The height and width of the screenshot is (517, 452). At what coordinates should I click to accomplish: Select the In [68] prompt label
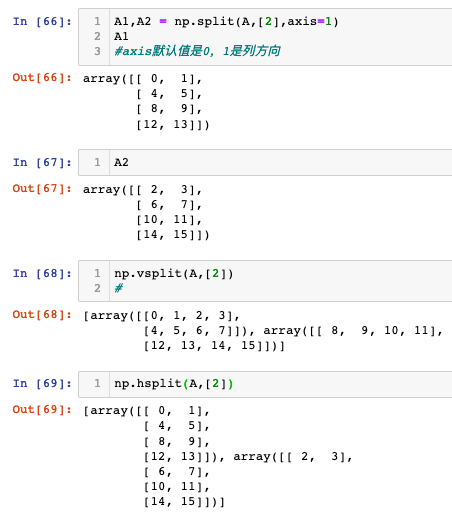coord(42,274)
